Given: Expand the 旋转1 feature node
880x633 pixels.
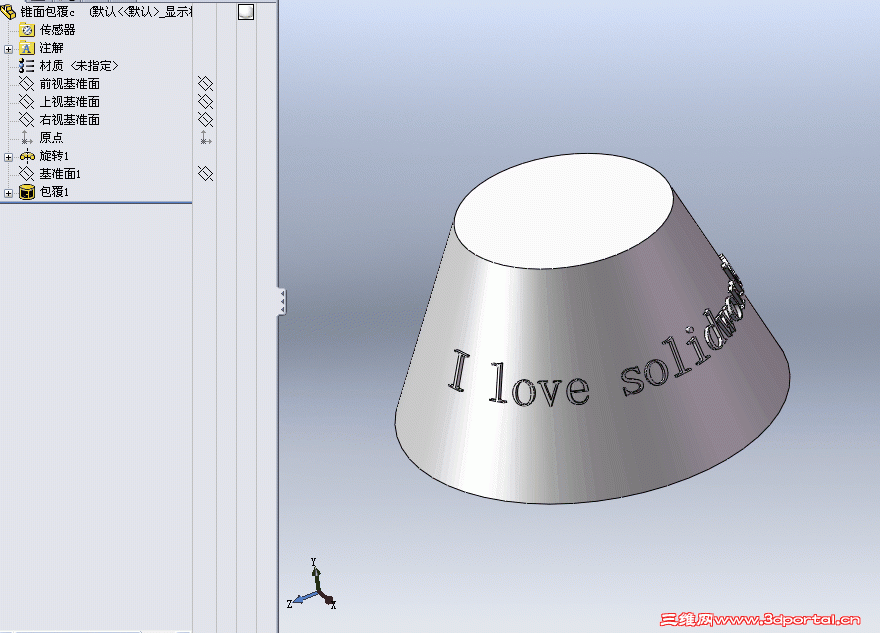Looking at the screenshot, I should pos(8,155).
